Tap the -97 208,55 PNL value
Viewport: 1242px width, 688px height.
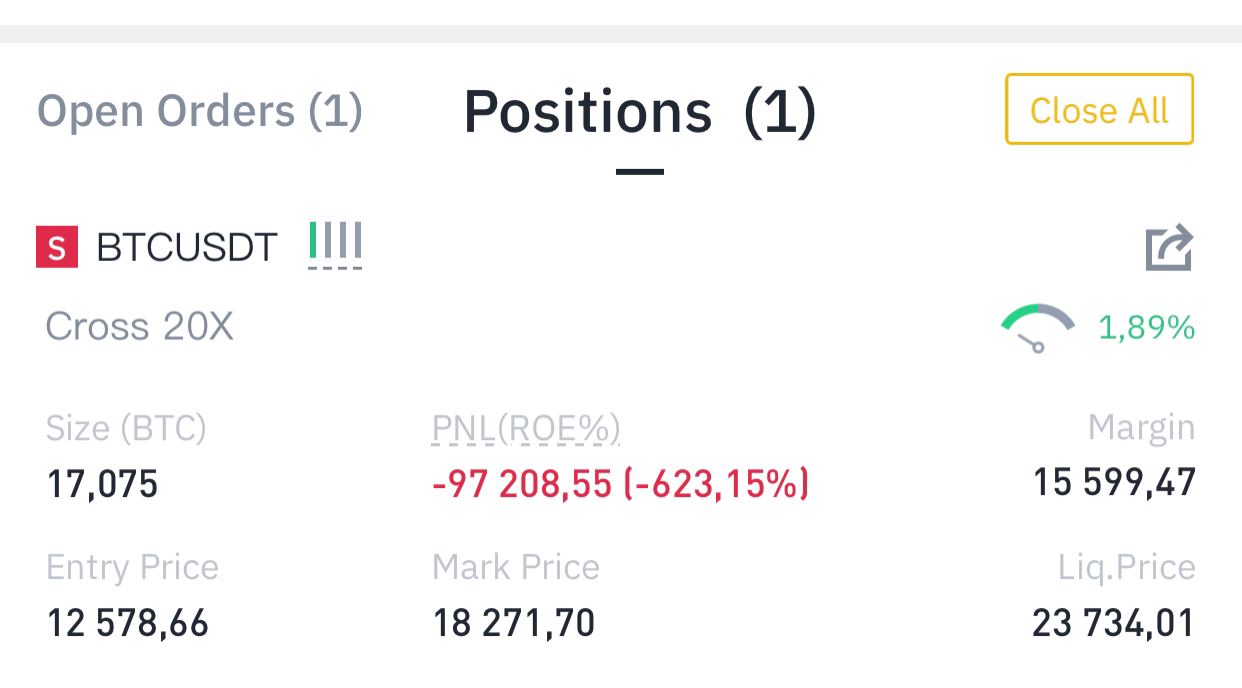coord(521,485)
